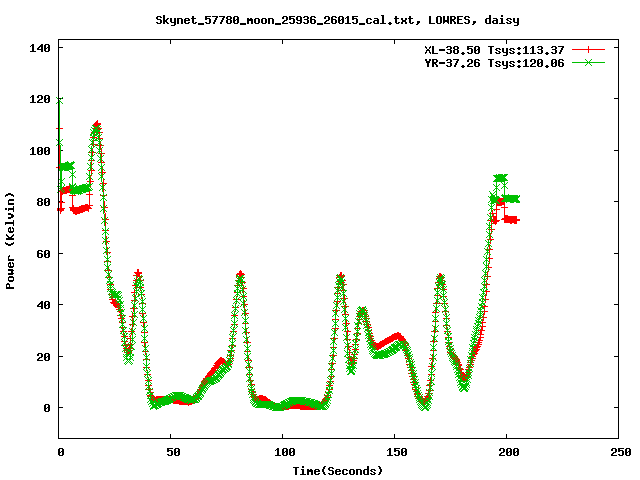640x480 pixels.
Task: Click the x-axis tick label 200
Action: point(509,452)
